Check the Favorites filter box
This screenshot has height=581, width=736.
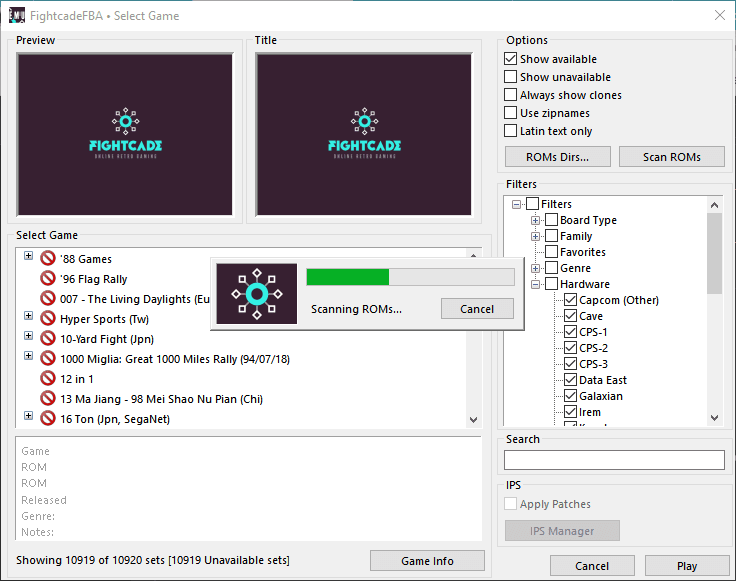click(x=552, y=252)
